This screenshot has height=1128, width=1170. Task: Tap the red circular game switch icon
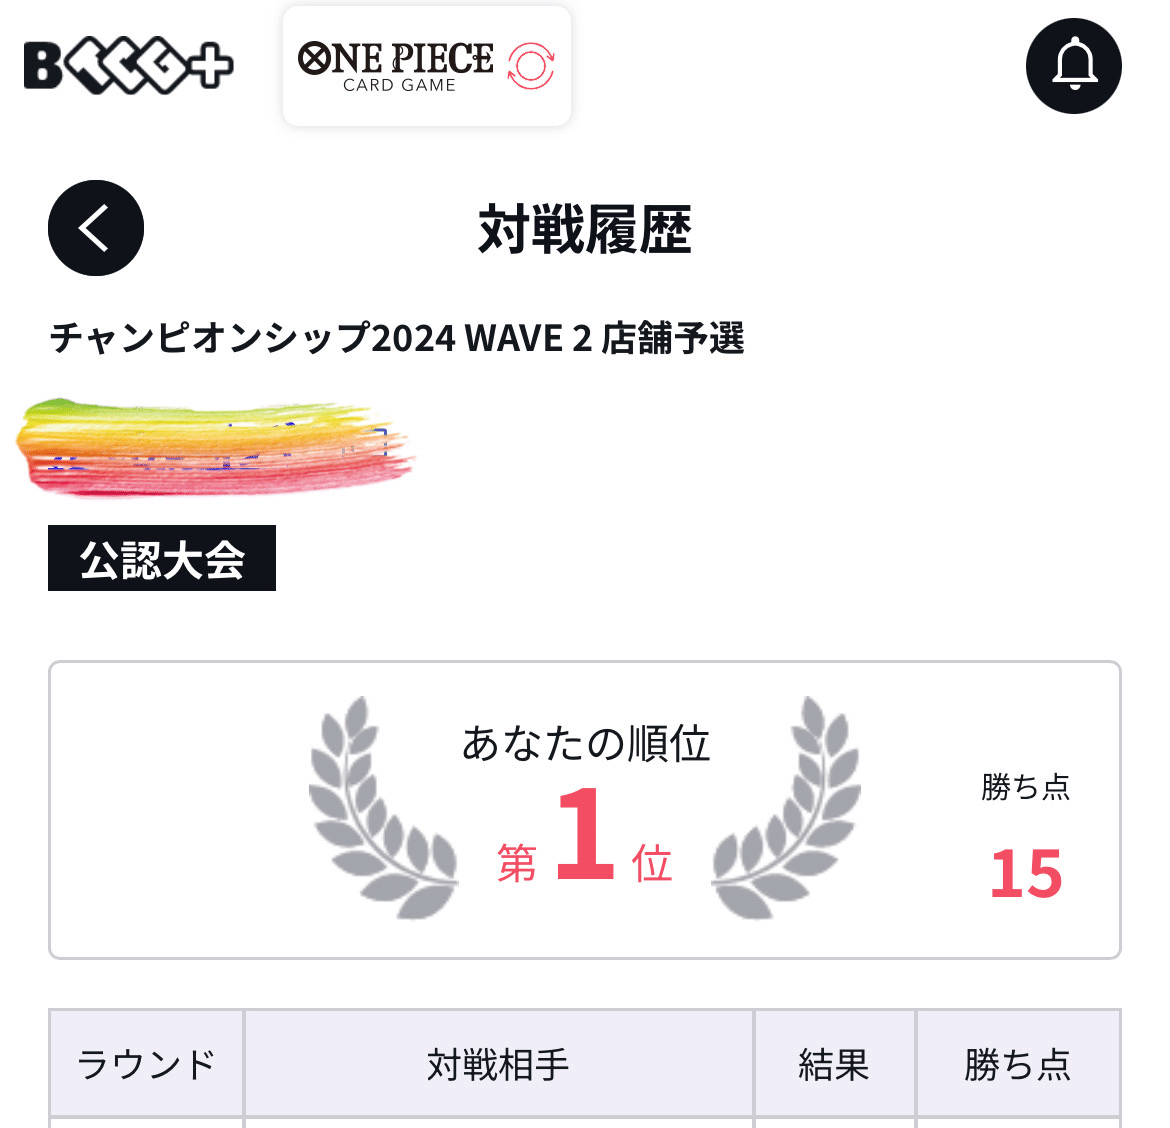(x=531, y=66)
